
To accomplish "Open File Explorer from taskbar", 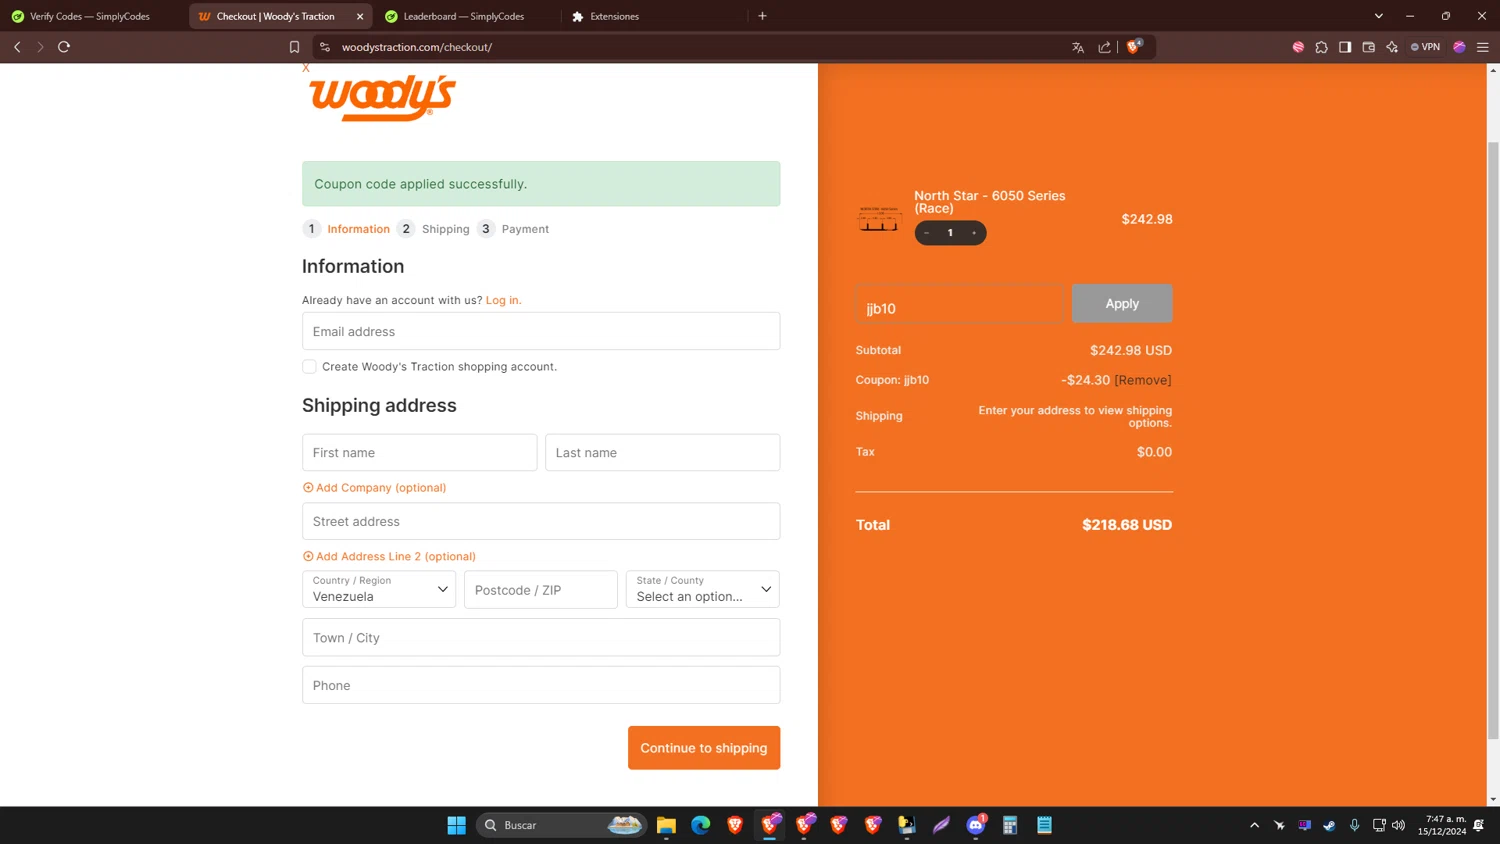I will [666, 825].
